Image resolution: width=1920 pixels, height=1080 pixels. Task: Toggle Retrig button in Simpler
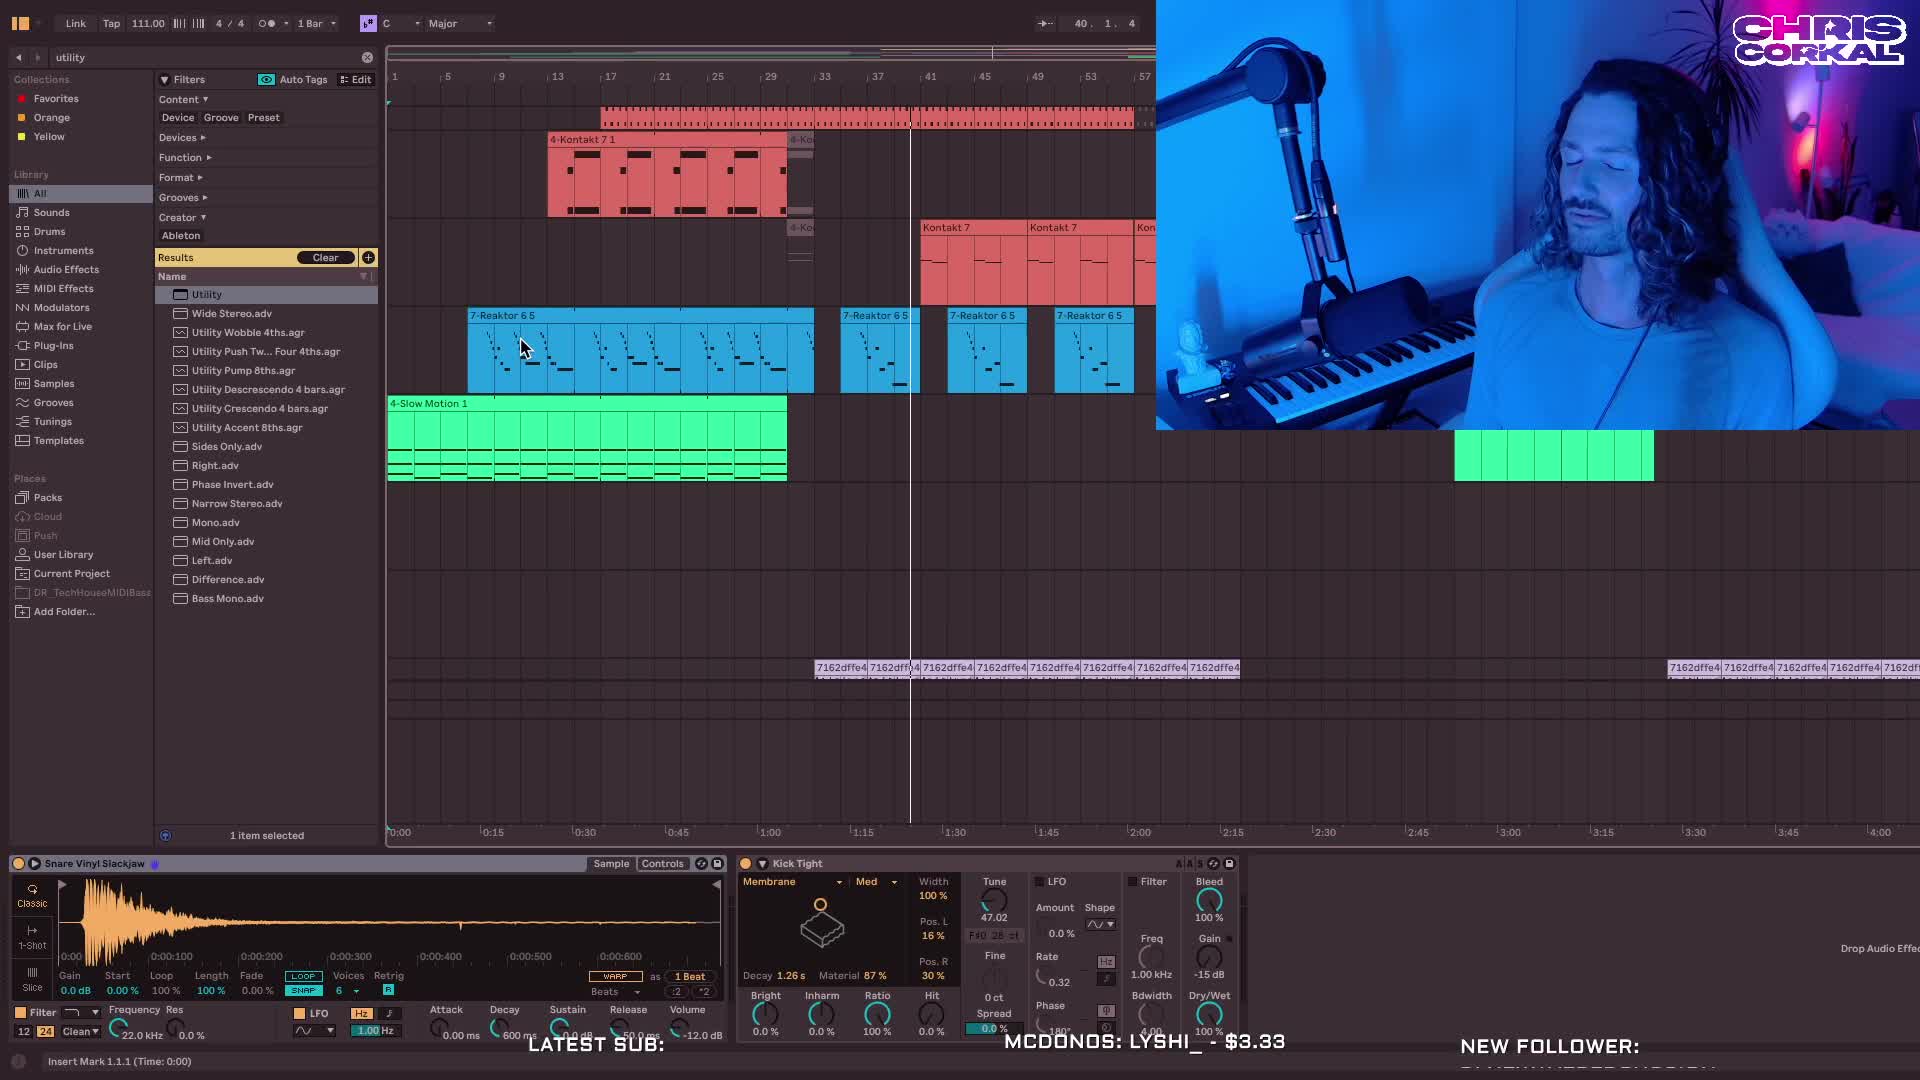[388, 990]
